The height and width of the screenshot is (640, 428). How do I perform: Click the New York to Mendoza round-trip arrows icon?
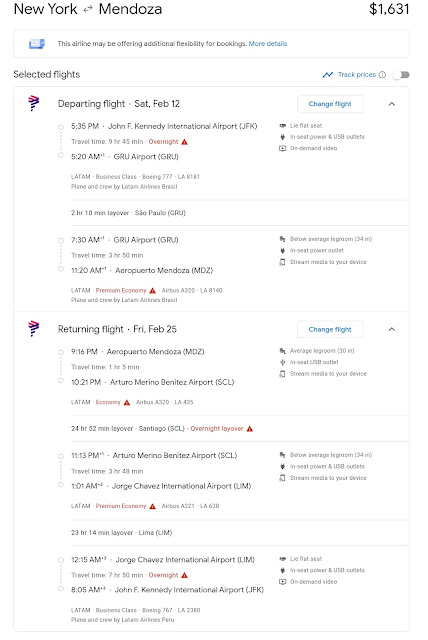click(88, 10)
